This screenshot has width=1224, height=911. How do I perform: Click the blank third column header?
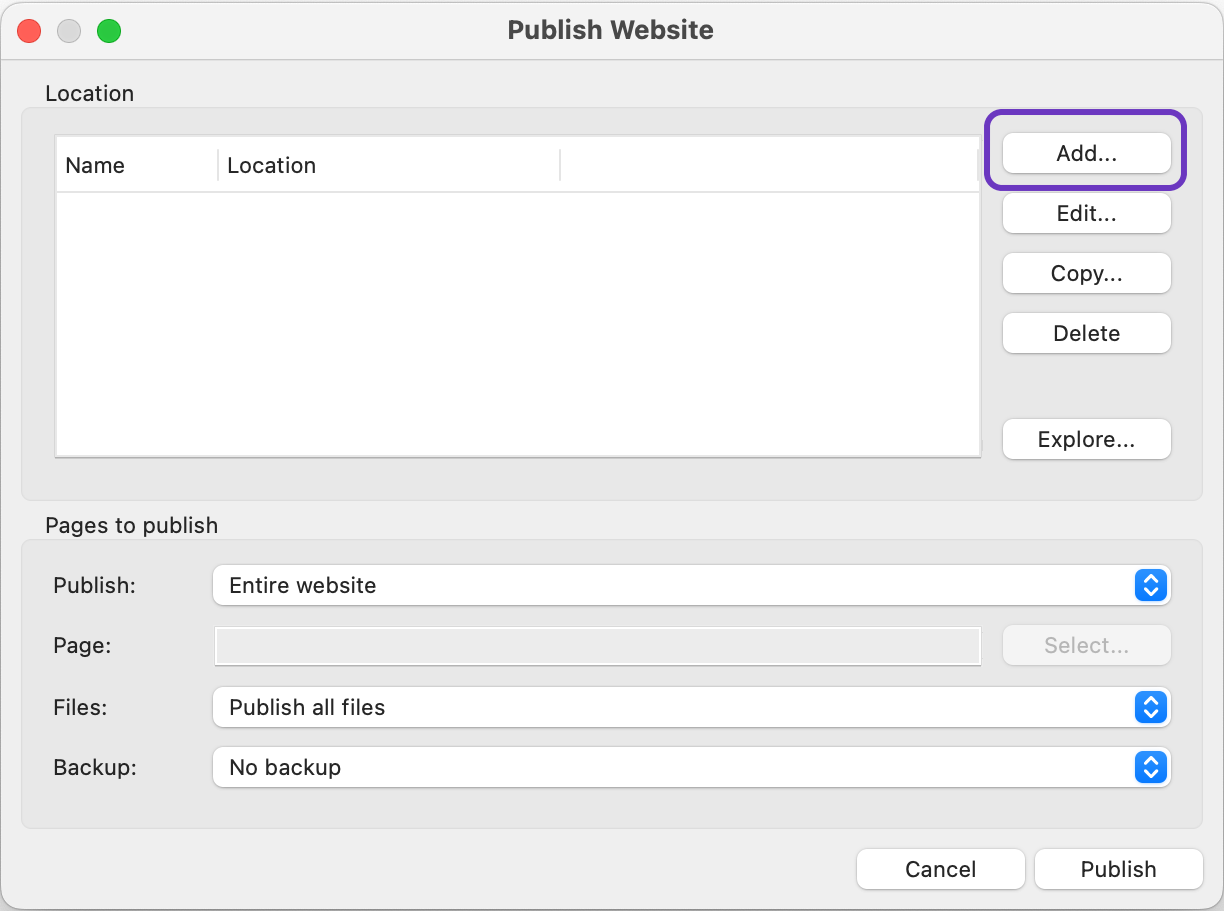pos(767,166)
